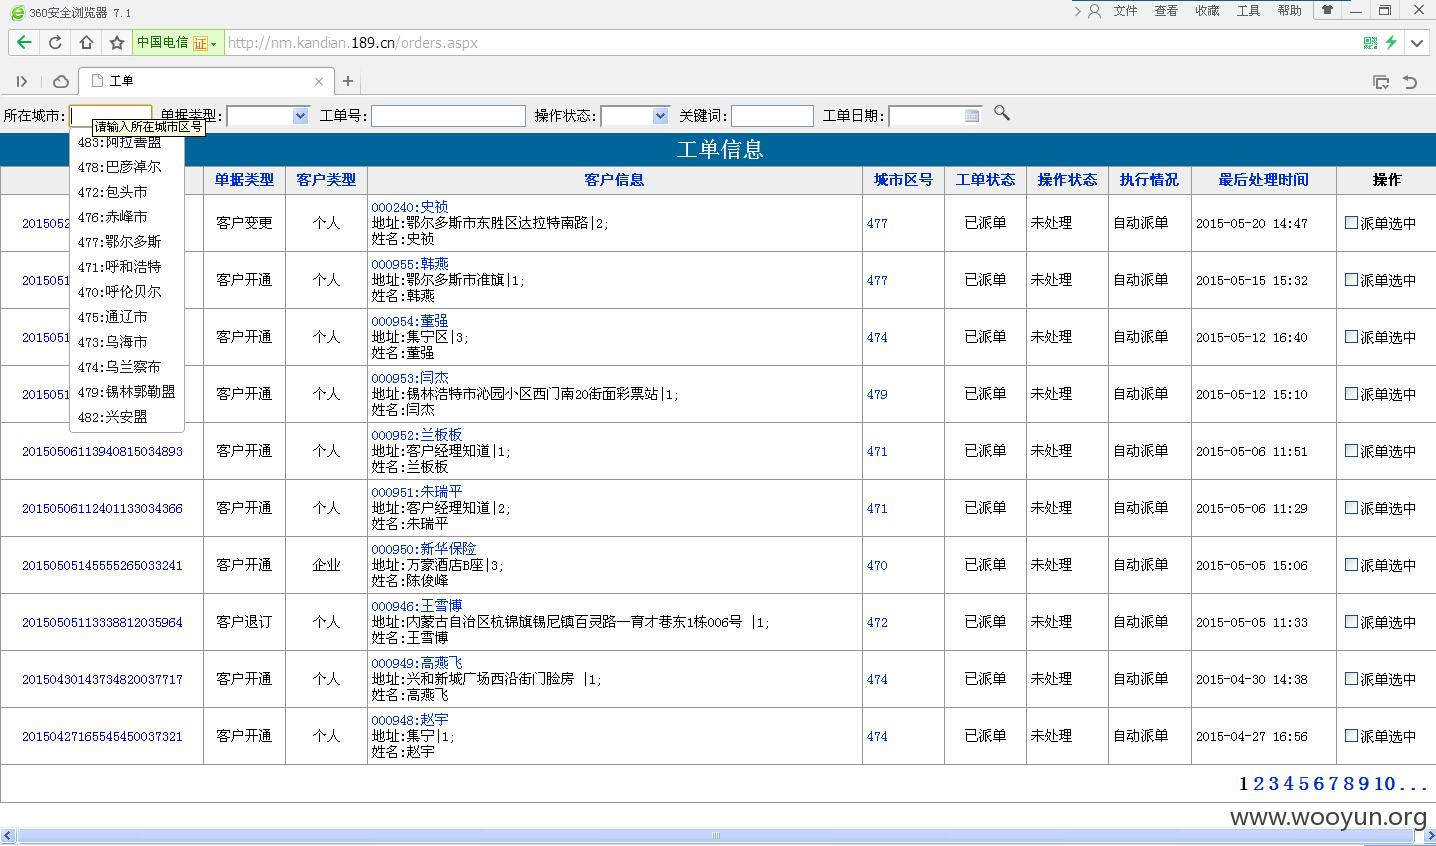Sort by 客户信息 column header
This screenshot has height=846, width=1436.
[614, 180]
